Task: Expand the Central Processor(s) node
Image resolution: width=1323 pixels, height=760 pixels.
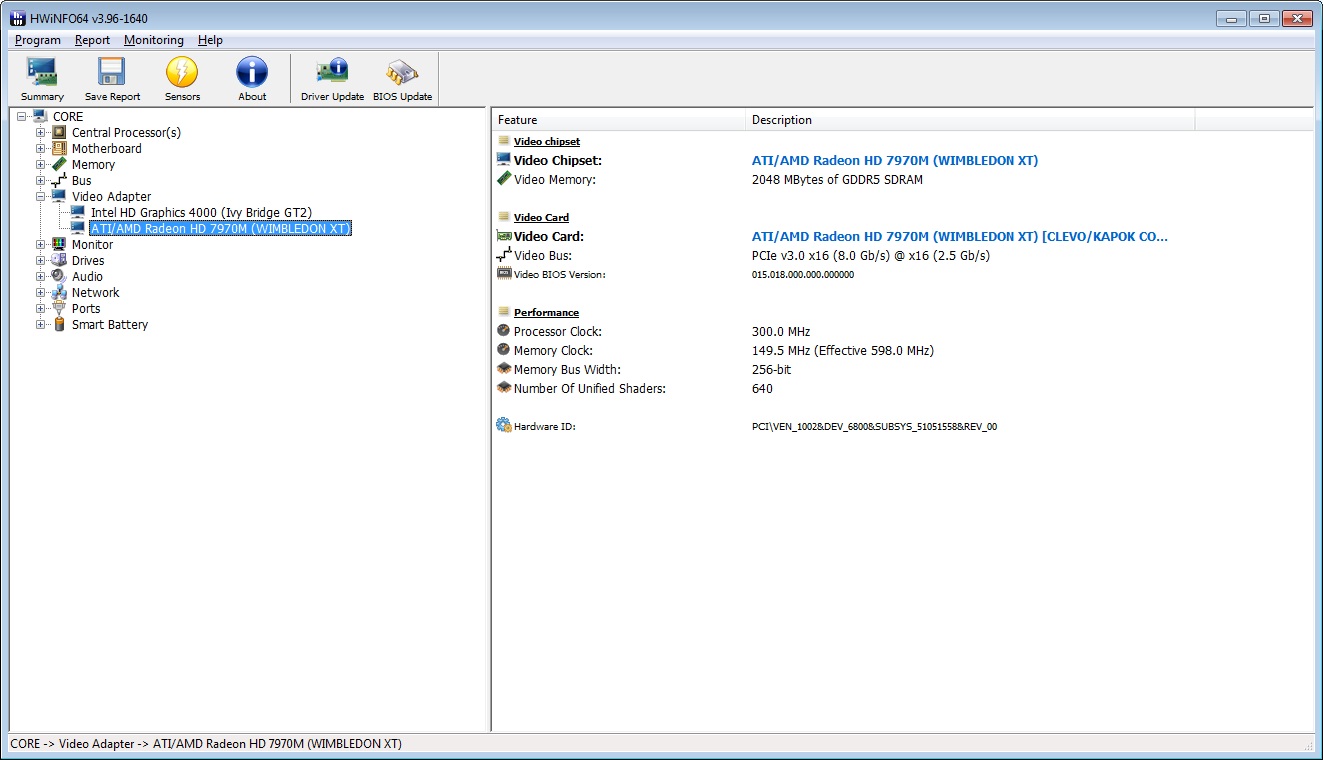Action: (x=41, y=133)
